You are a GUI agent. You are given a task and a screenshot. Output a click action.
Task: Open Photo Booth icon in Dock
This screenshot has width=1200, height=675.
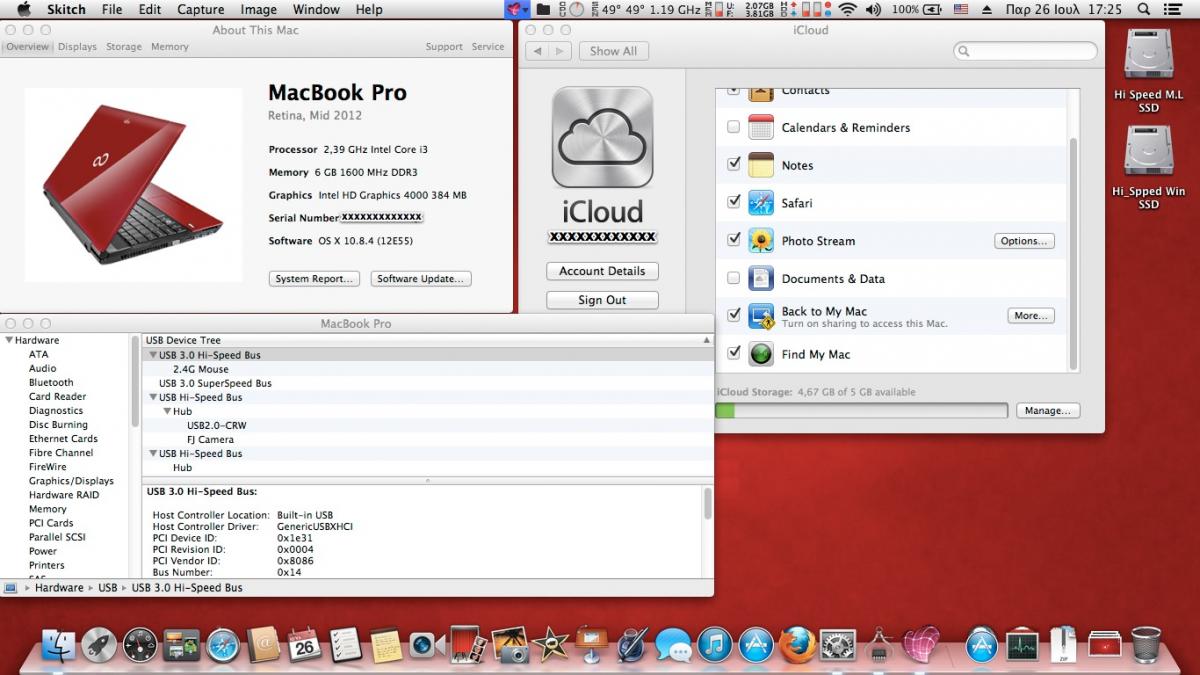[468, 645]
